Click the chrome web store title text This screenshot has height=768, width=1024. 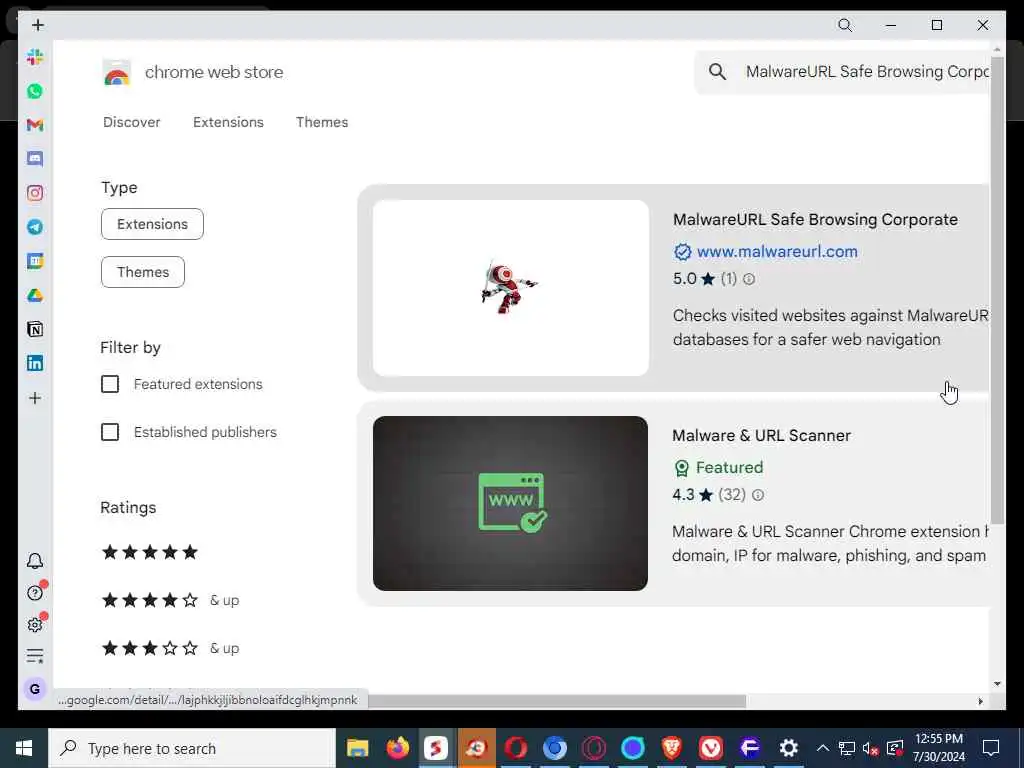214,72
